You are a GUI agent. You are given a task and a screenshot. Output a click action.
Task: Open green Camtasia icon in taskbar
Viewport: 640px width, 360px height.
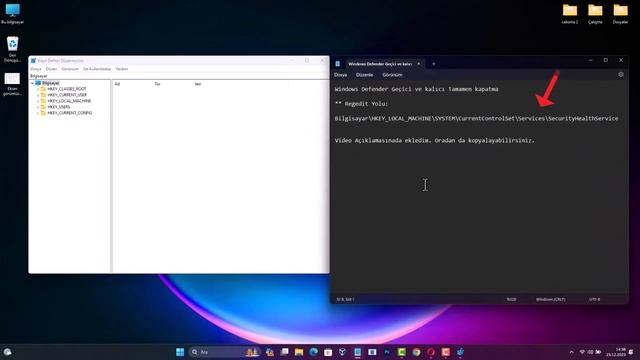[402, 352]
